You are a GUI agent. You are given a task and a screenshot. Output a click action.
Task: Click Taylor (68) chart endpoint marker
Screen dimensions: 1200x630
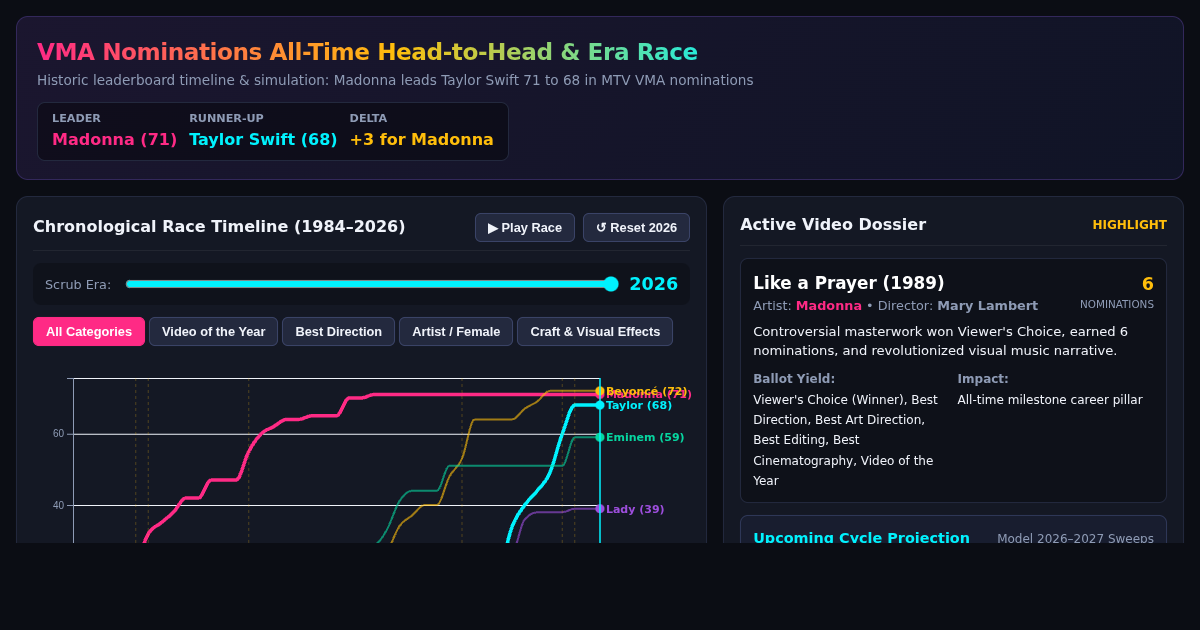coord(600,405)
